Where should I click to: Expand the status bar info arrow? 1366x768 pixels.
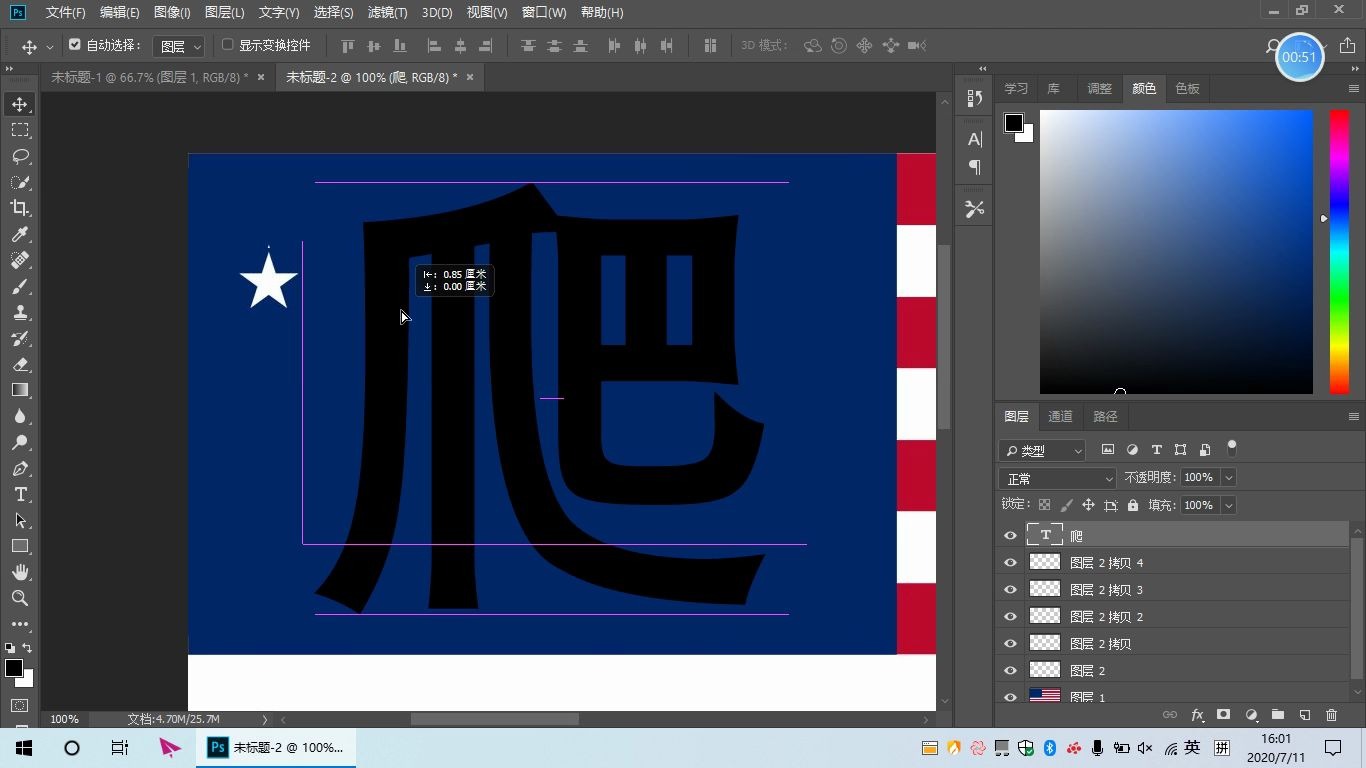click(x=265, y=719)
